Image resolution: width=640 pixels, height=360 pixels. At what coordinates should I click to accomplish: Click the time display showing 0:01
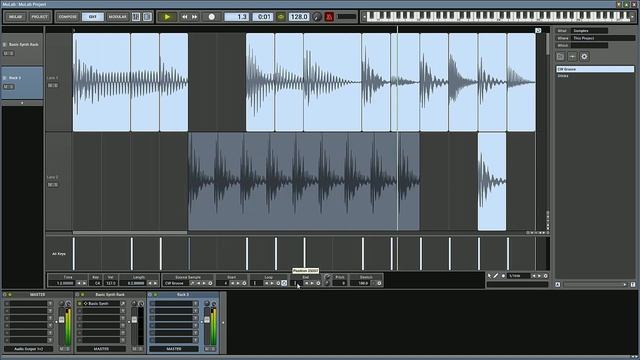[263, 17]
